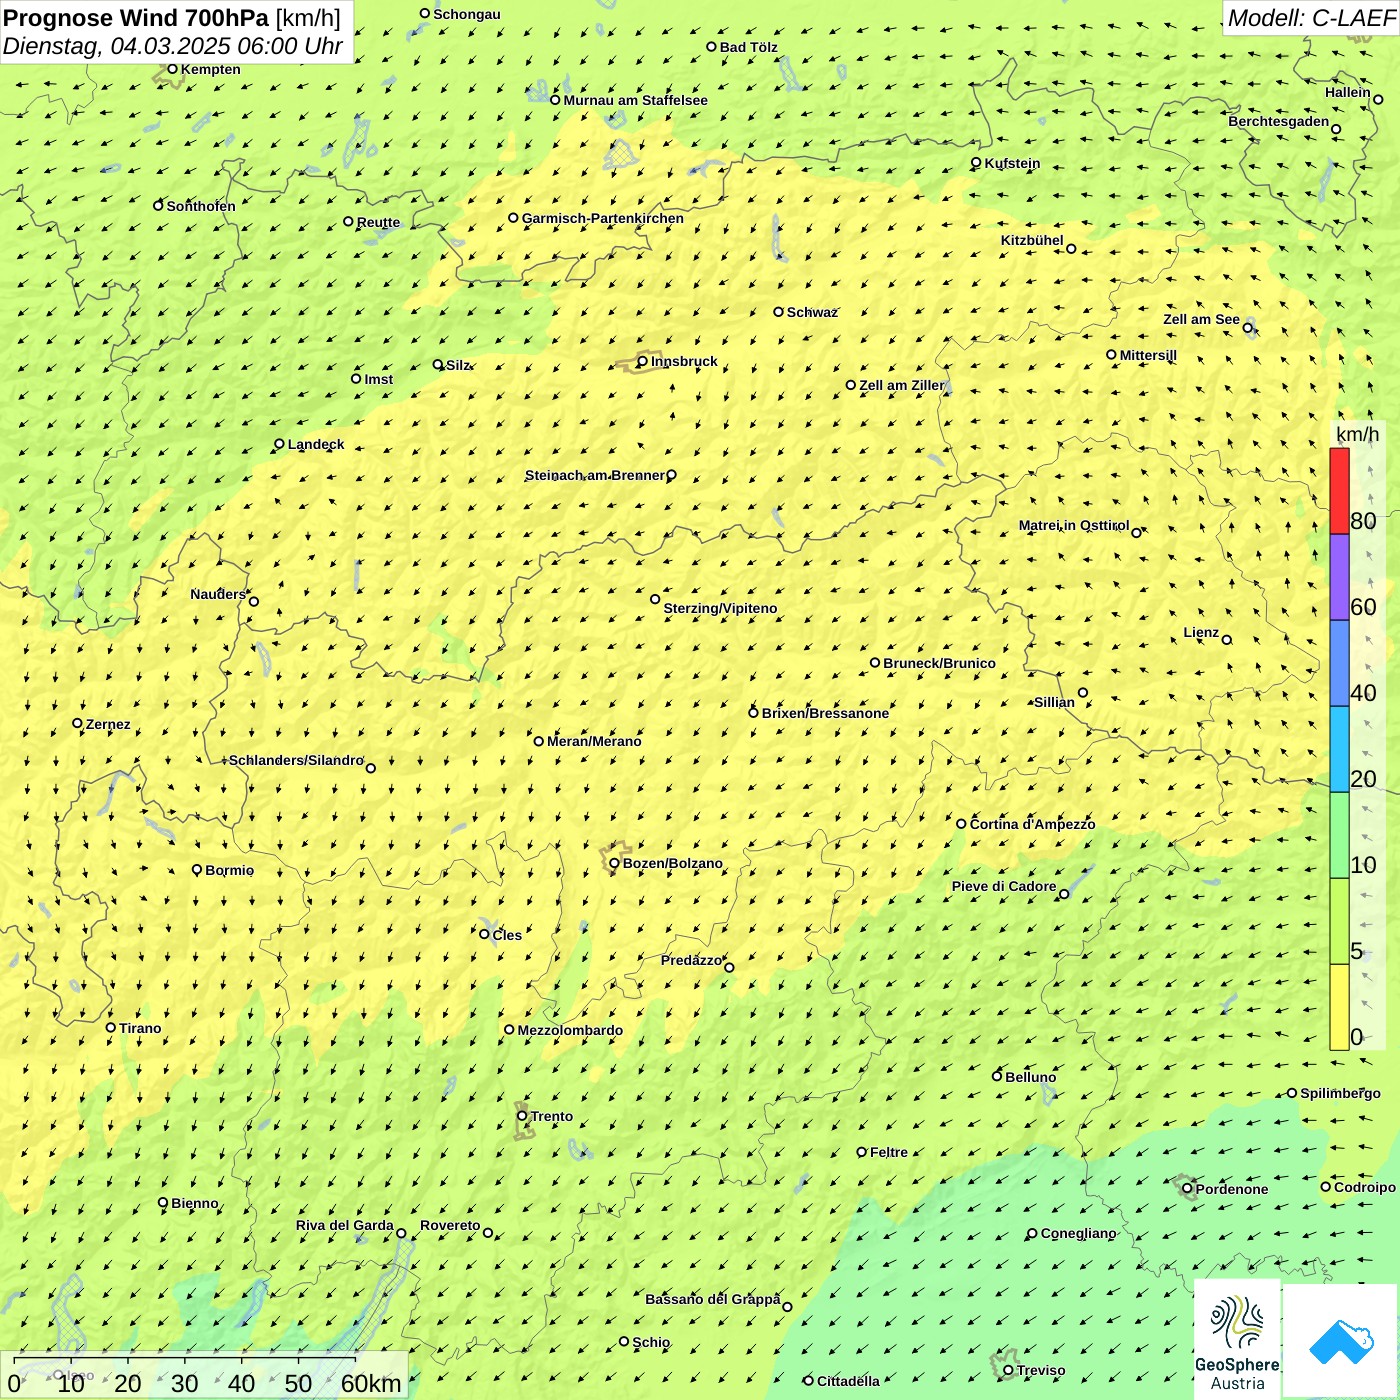Click the 'Zell am Ziller' label
This screenshot has width=1400, height=1400.
(902, 385)
